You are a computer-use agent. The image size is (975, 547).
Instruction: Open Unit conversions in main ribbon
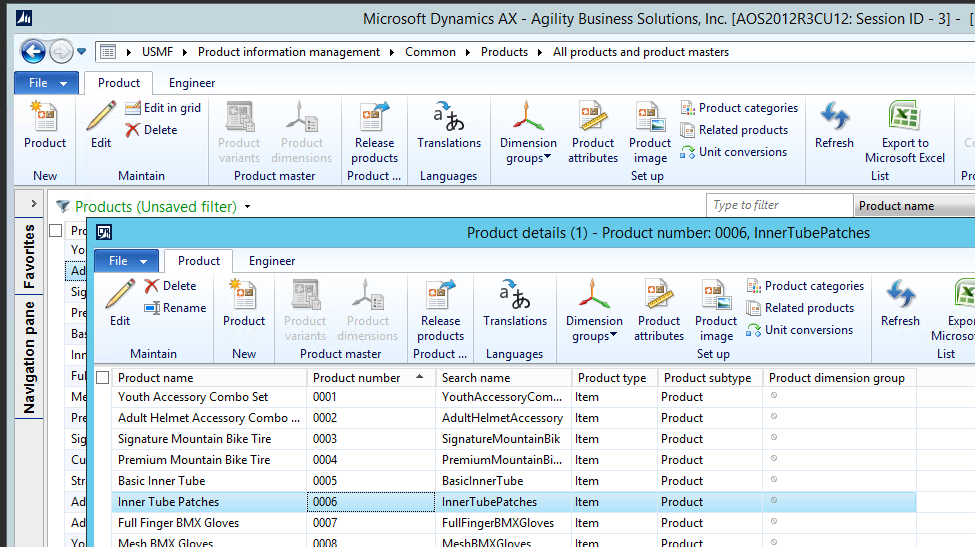(734, 152)
